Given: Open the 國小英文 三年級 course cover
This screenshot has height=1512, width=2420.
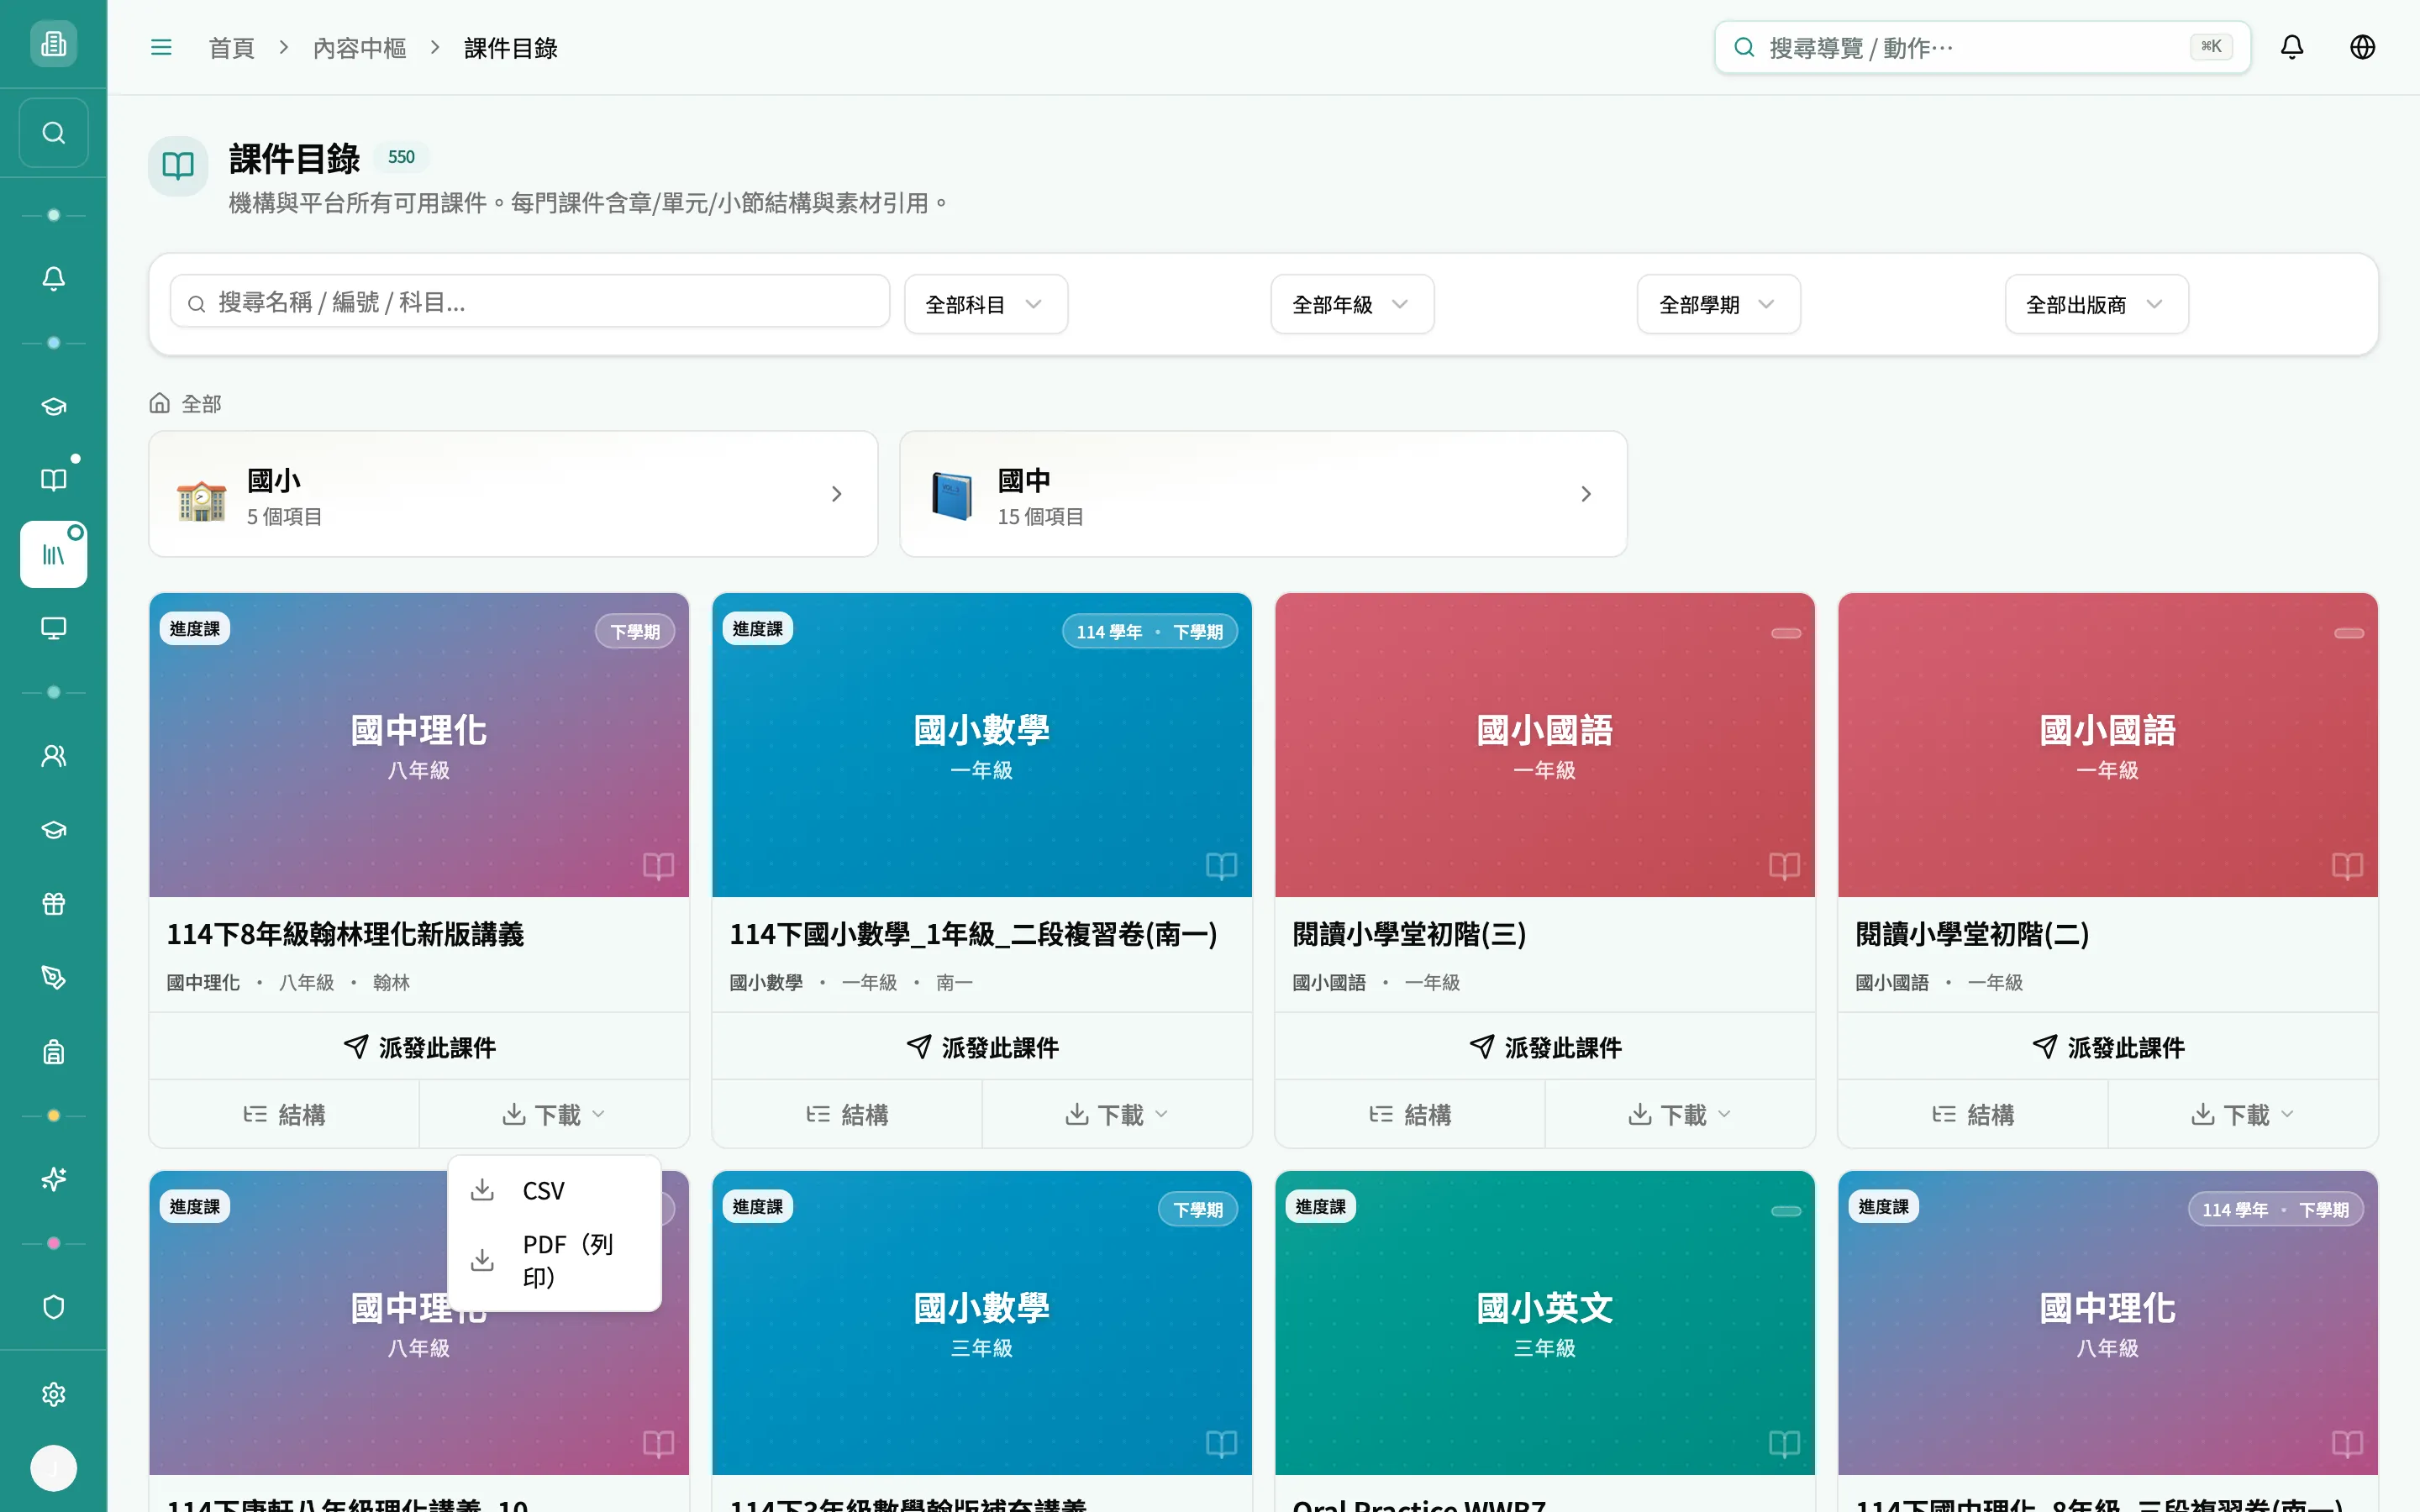Looking at the screenshot, I should [x=1545, y=1322].
